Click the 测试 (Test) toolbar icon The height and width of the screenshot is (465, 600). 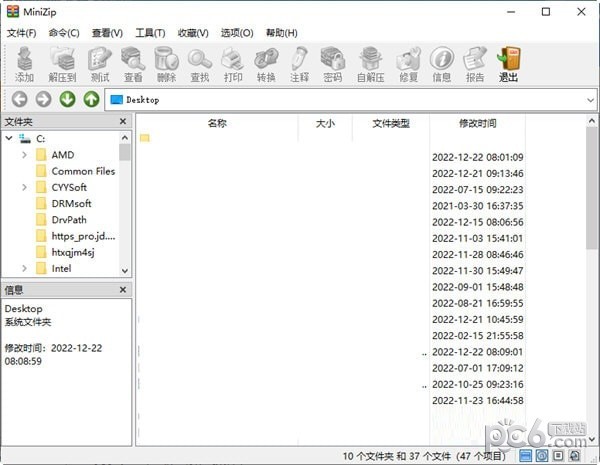[x=100, y=64]
